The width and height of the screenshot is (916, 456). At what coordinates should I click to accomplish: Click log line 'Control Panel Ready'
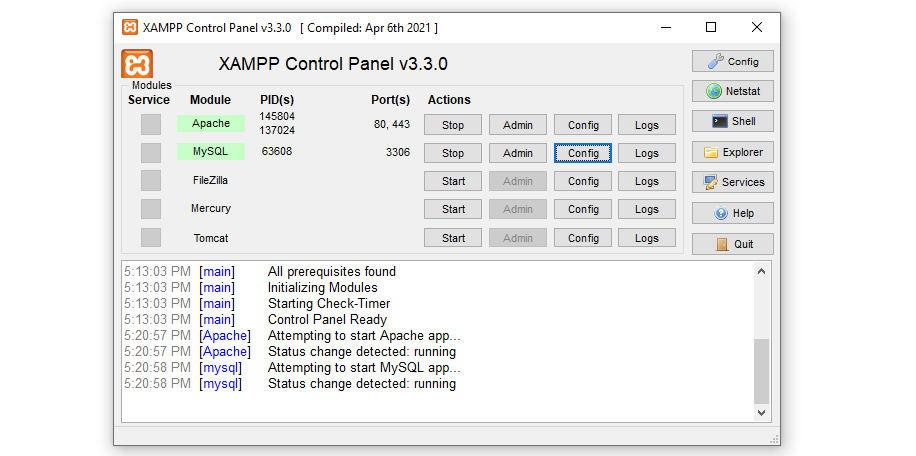(x=327, y=320)
